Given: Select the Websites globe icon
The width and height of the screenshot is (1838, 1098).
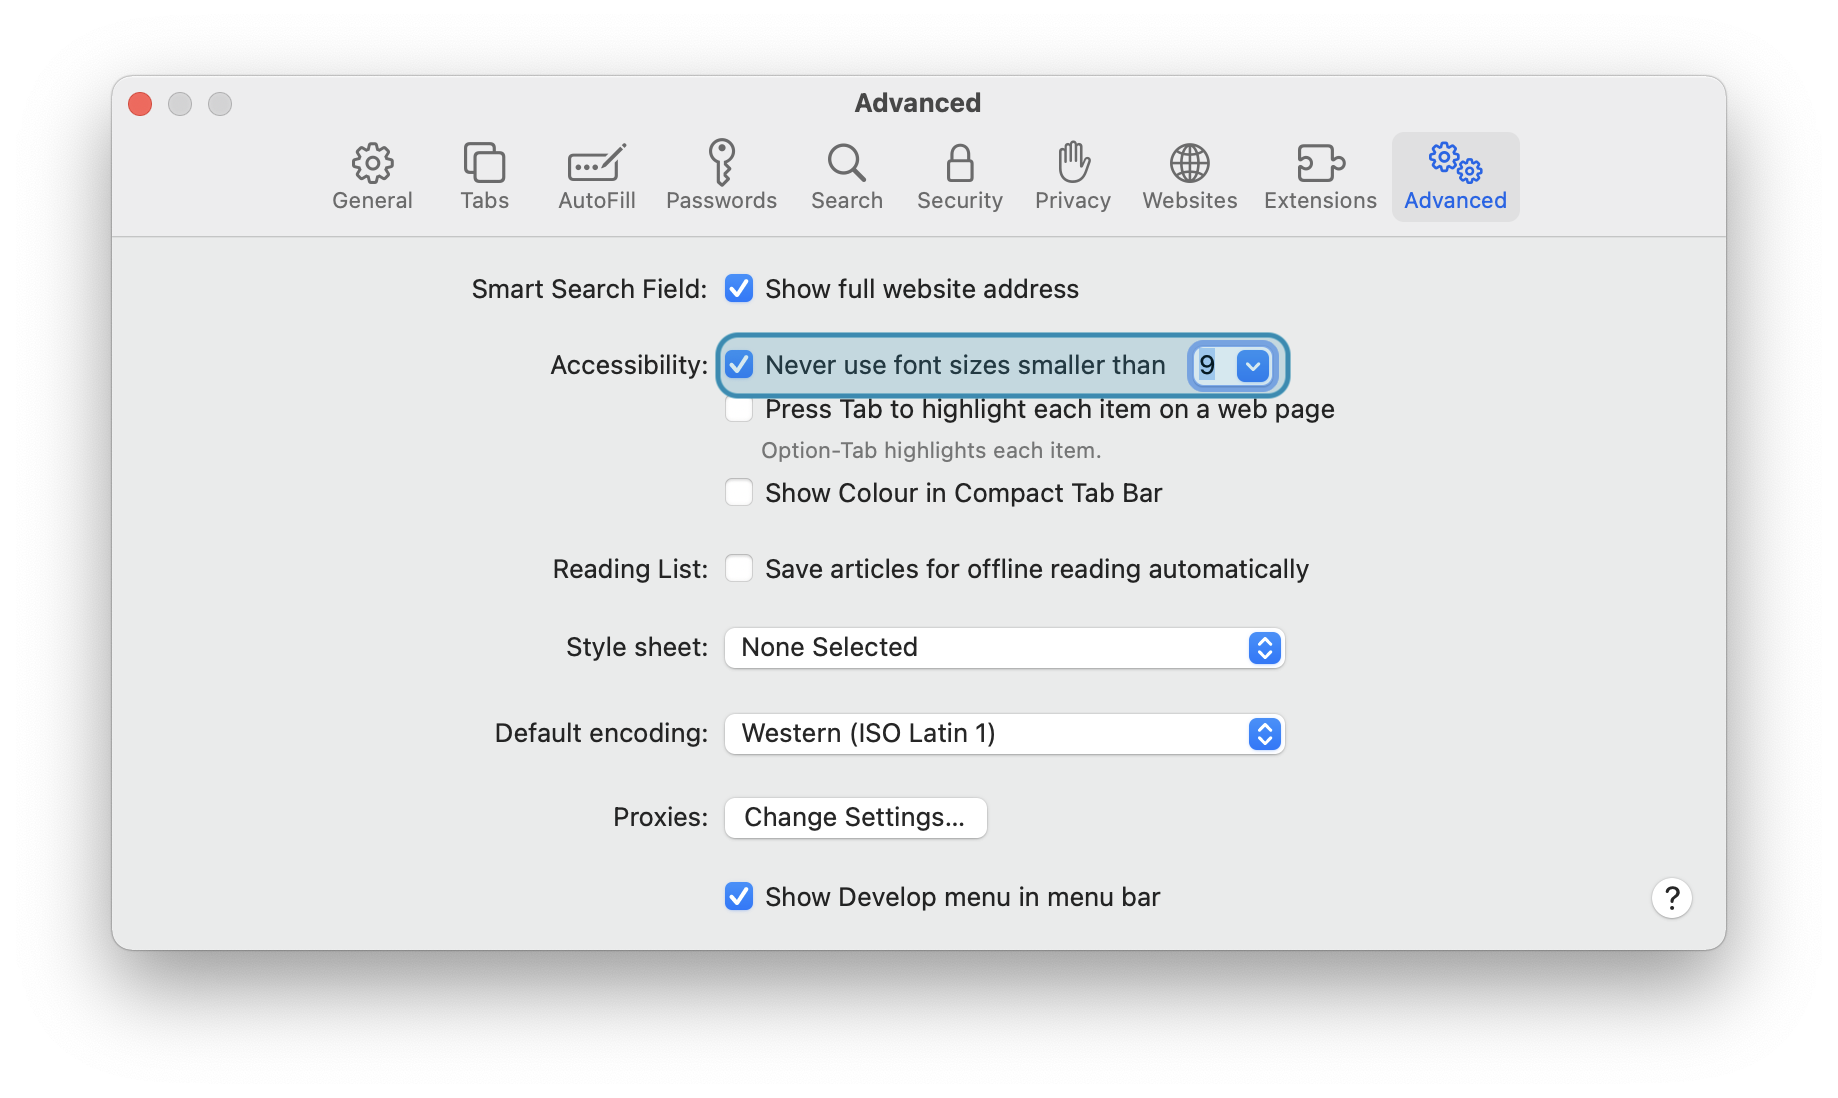Looking at the screenshot, I should tap(1189, 176).
